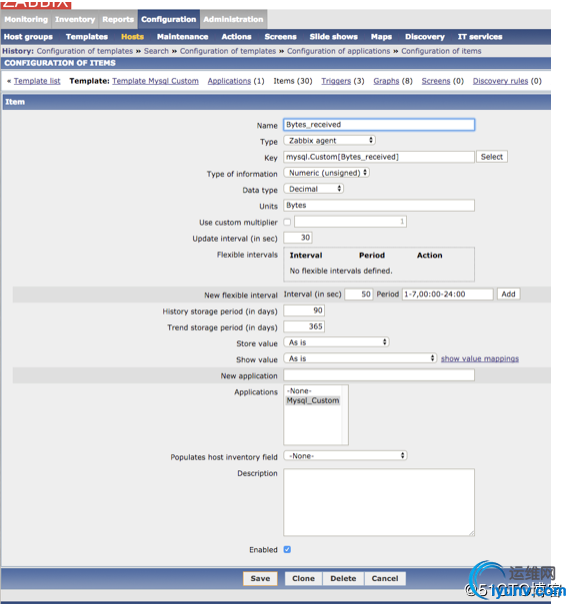Click the Delete button
Viewport: 572px width, 607px height.
pos(343,579)
